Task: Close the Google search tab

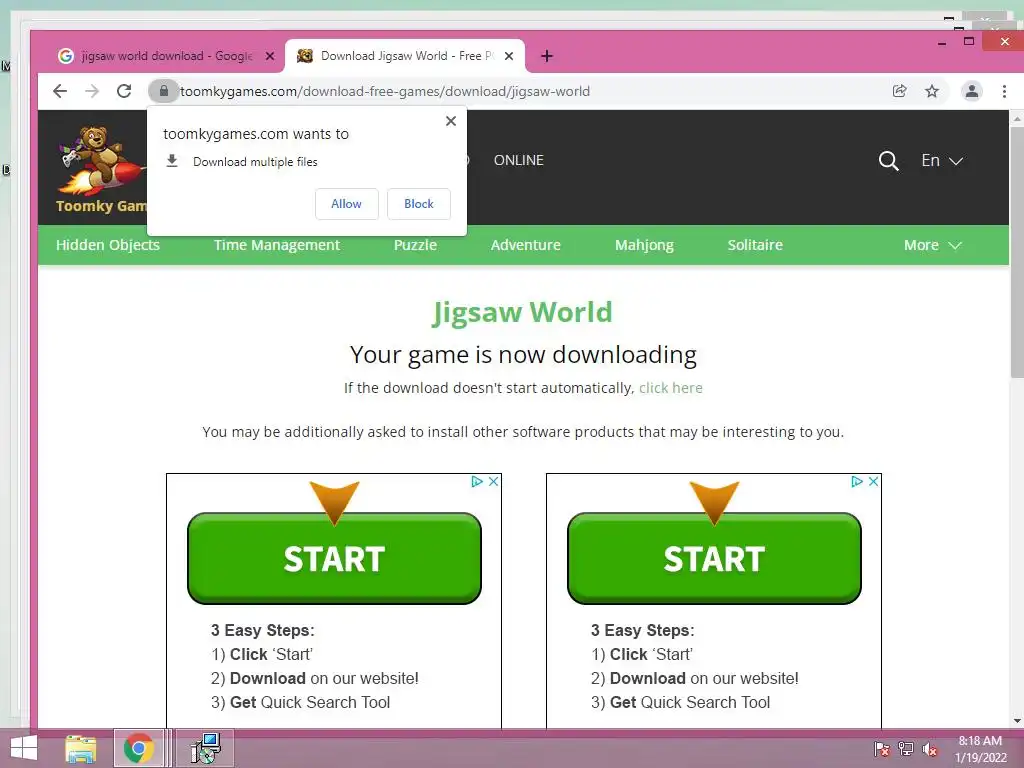Action: pyautogui.click(x=270, y=56)
